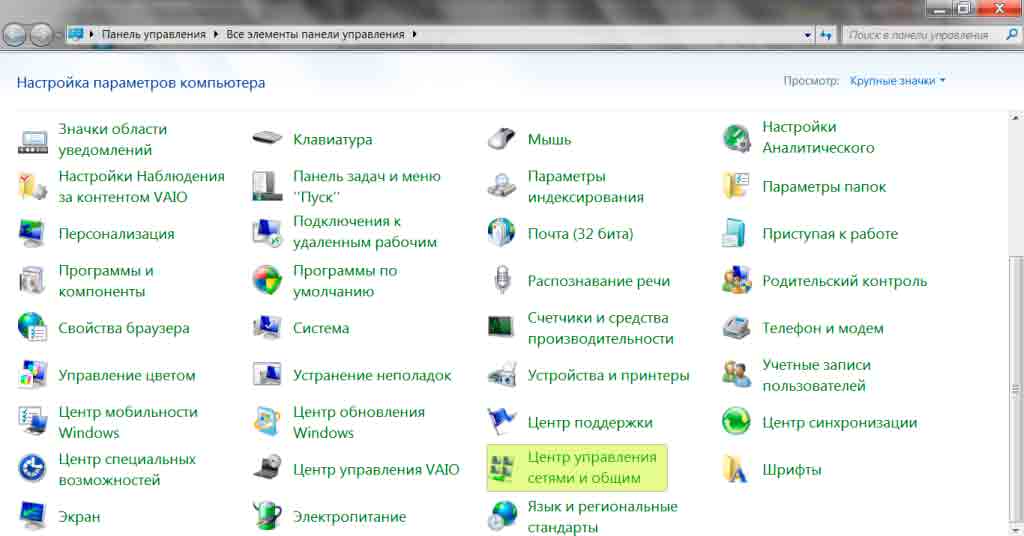This screenshot has height=536, width=1024.
Task: Select Все элементы панели управления breadcrumb
Action: click(x=315, y=35)
